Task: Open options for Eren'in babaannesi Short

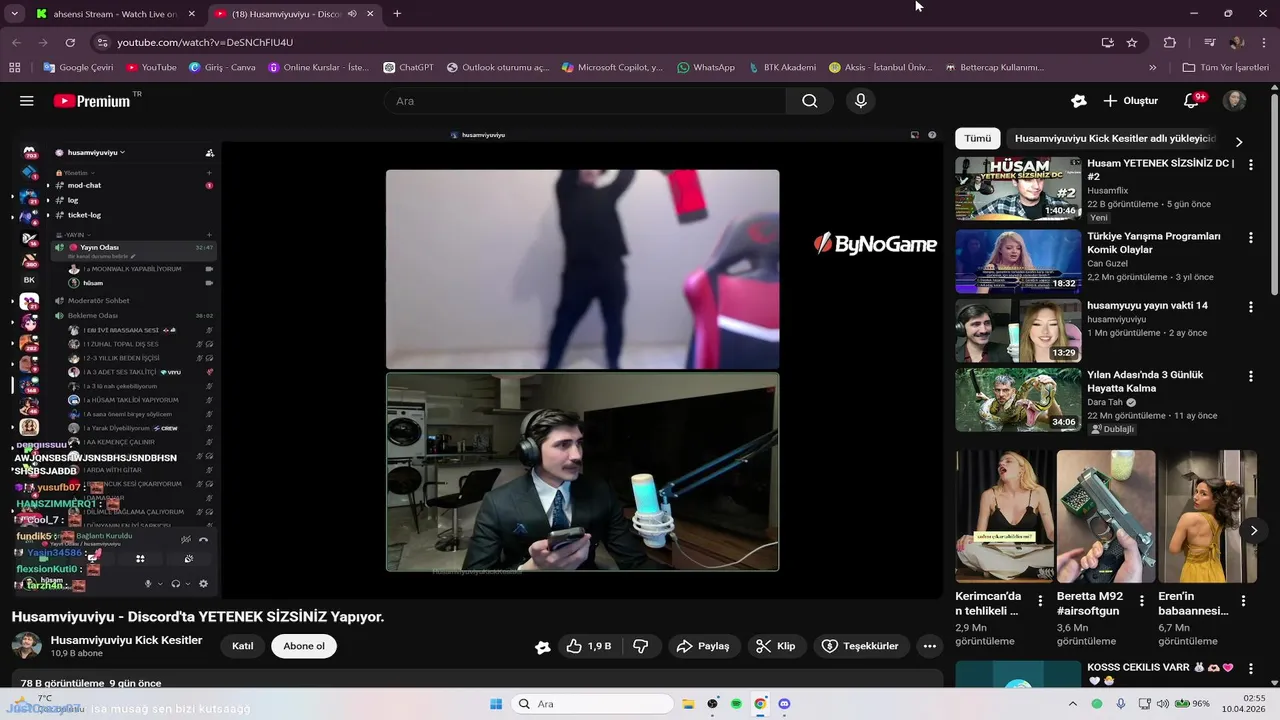Action: pyautogui.click(x=1244, y=602)
